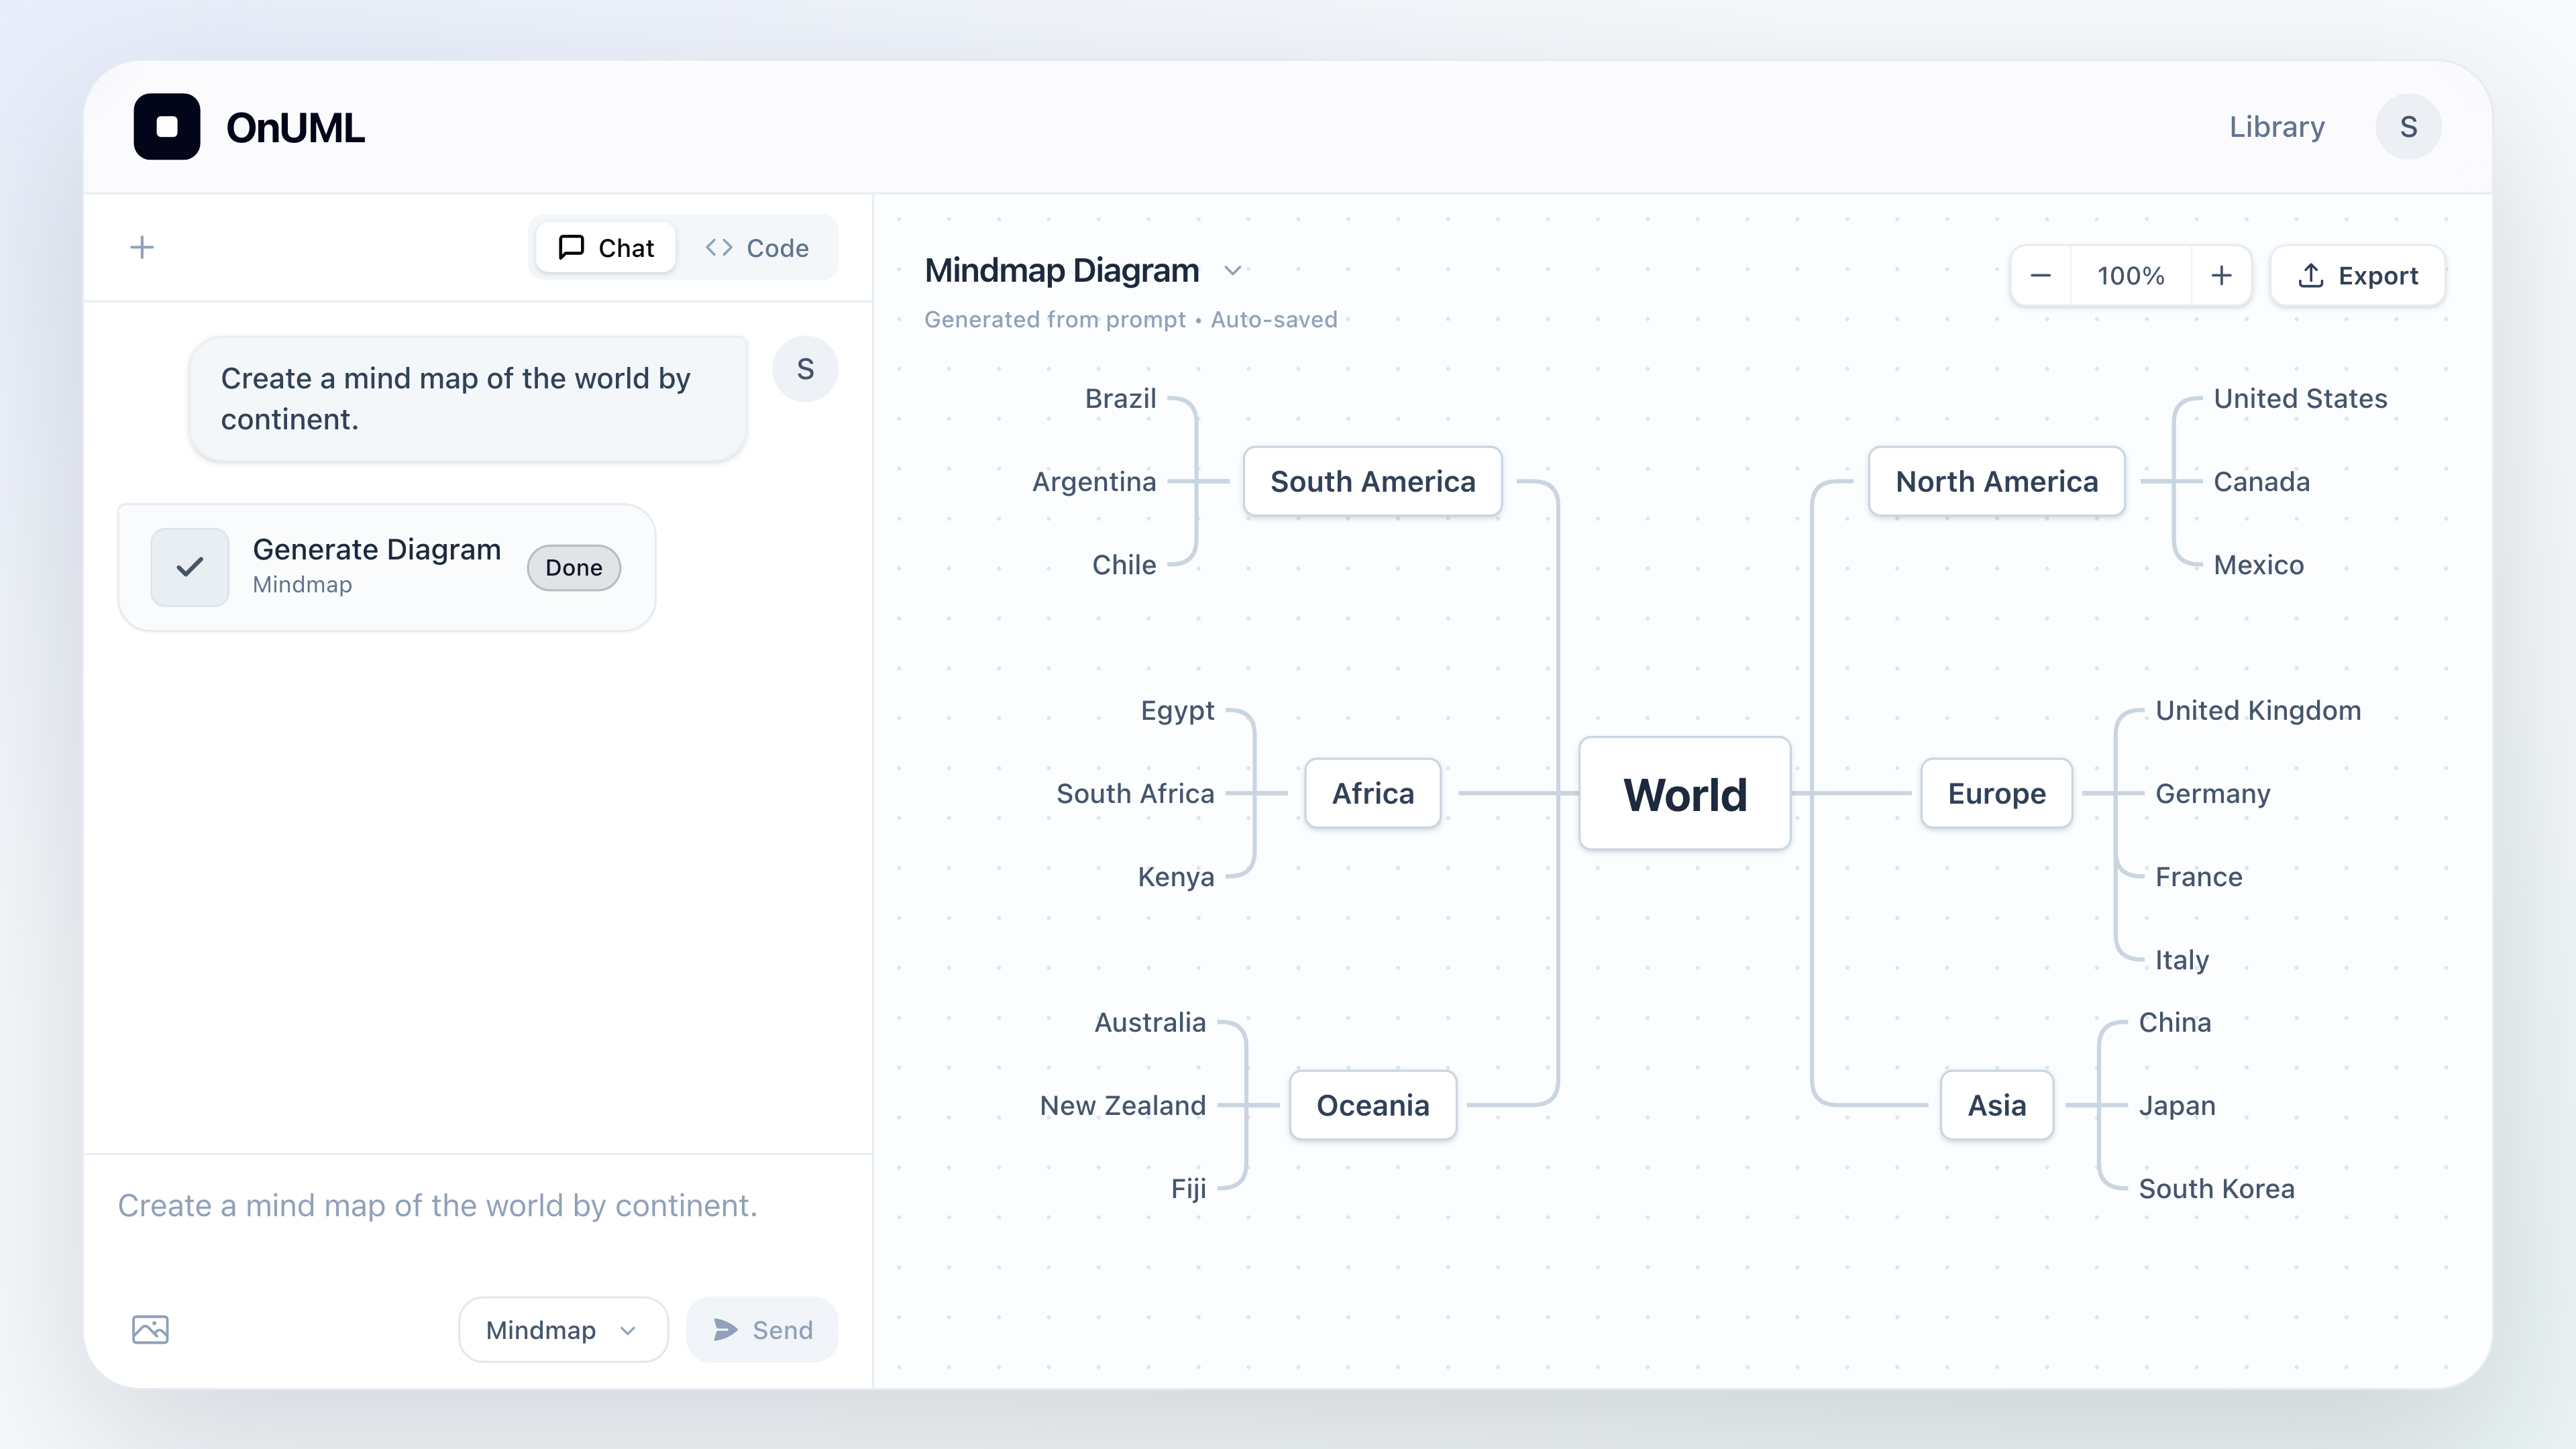Export the diagram
This screenshot has width=2576, height=1449.
2358,276
